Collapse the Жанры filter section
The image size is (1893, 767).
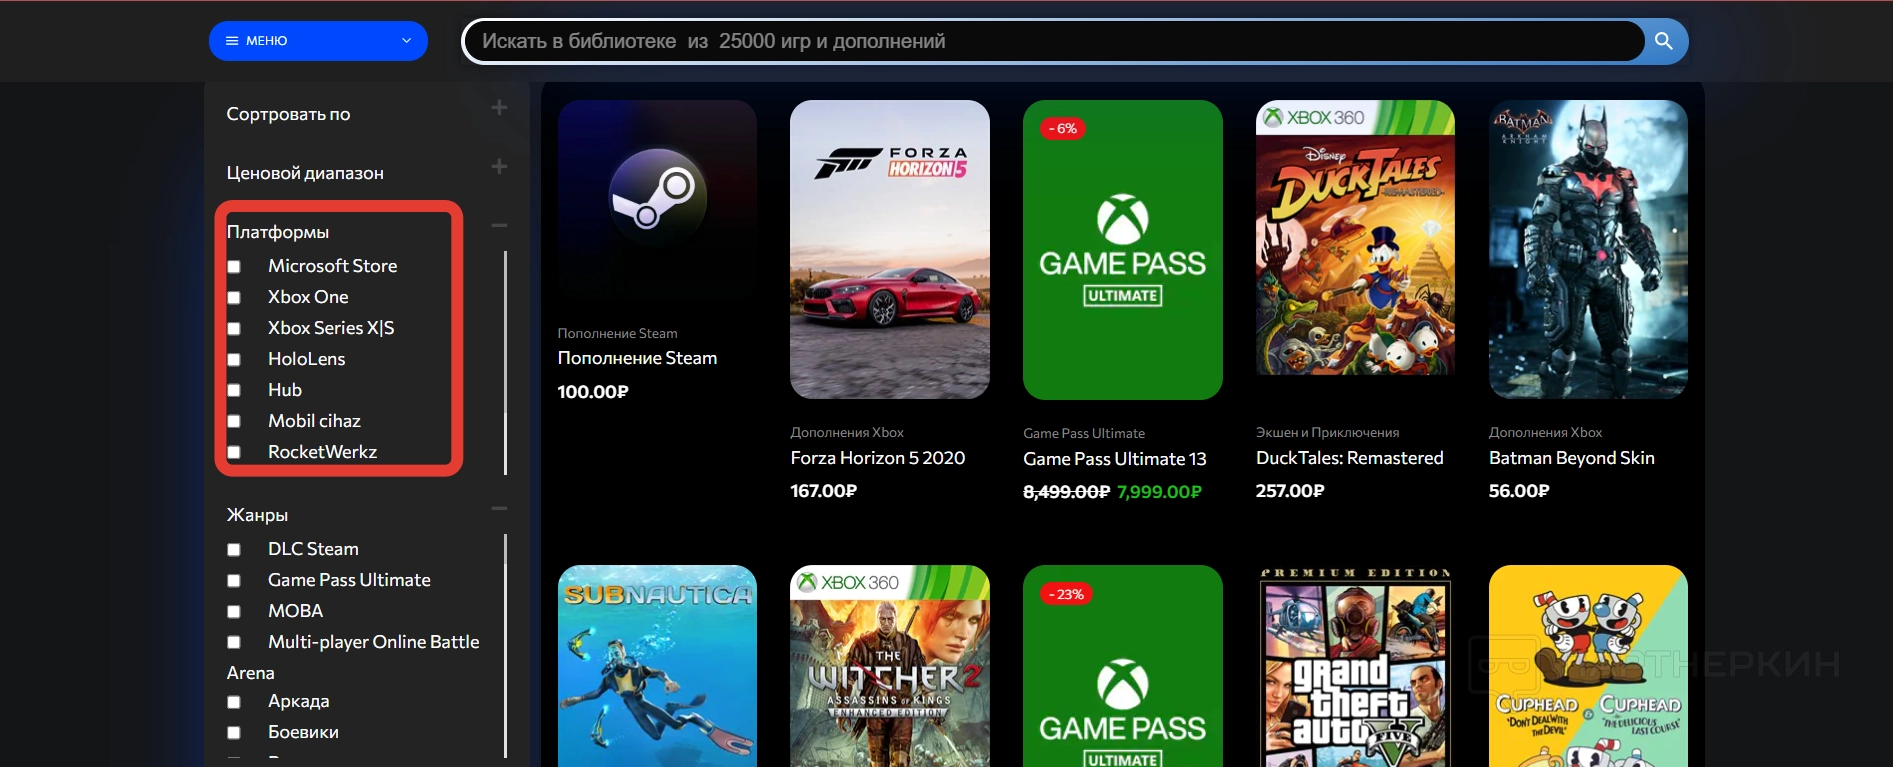tap(499, 509)
